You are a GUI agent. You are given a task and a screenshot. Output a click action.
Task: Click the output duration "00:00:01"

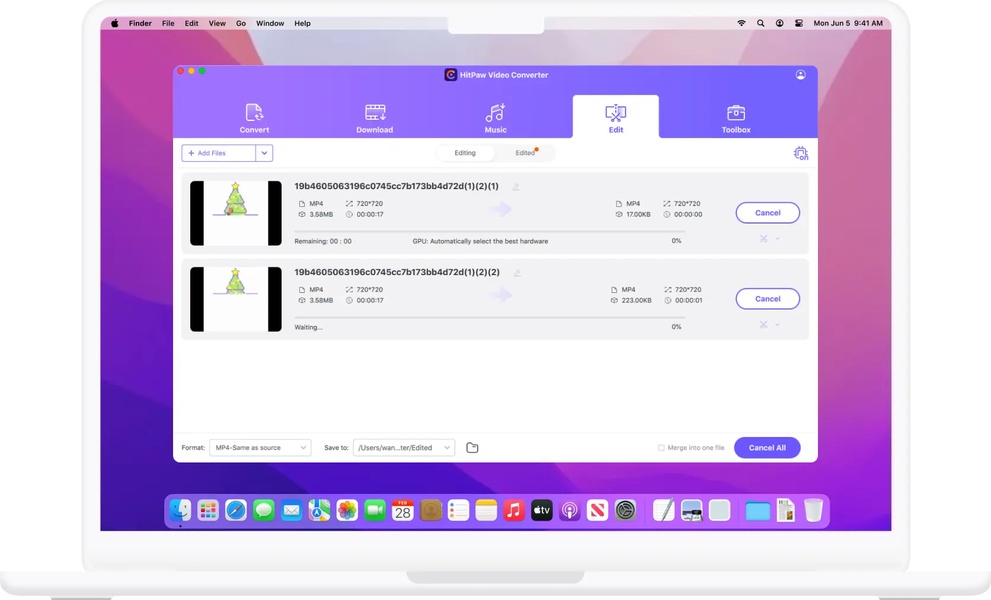click(688, 300)
